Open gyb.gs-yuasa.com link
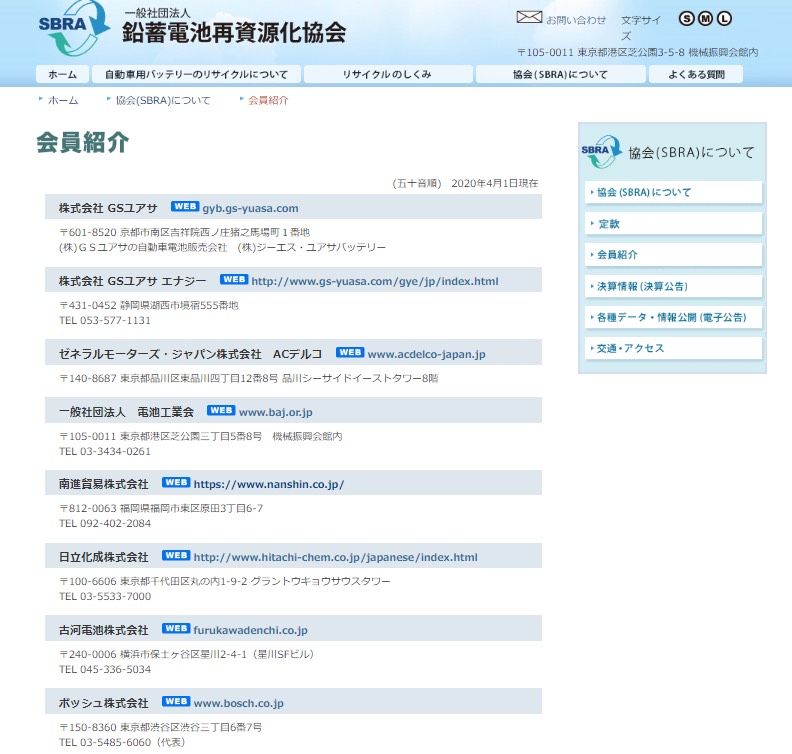The image size is (792, 754). tap(251, 208)
